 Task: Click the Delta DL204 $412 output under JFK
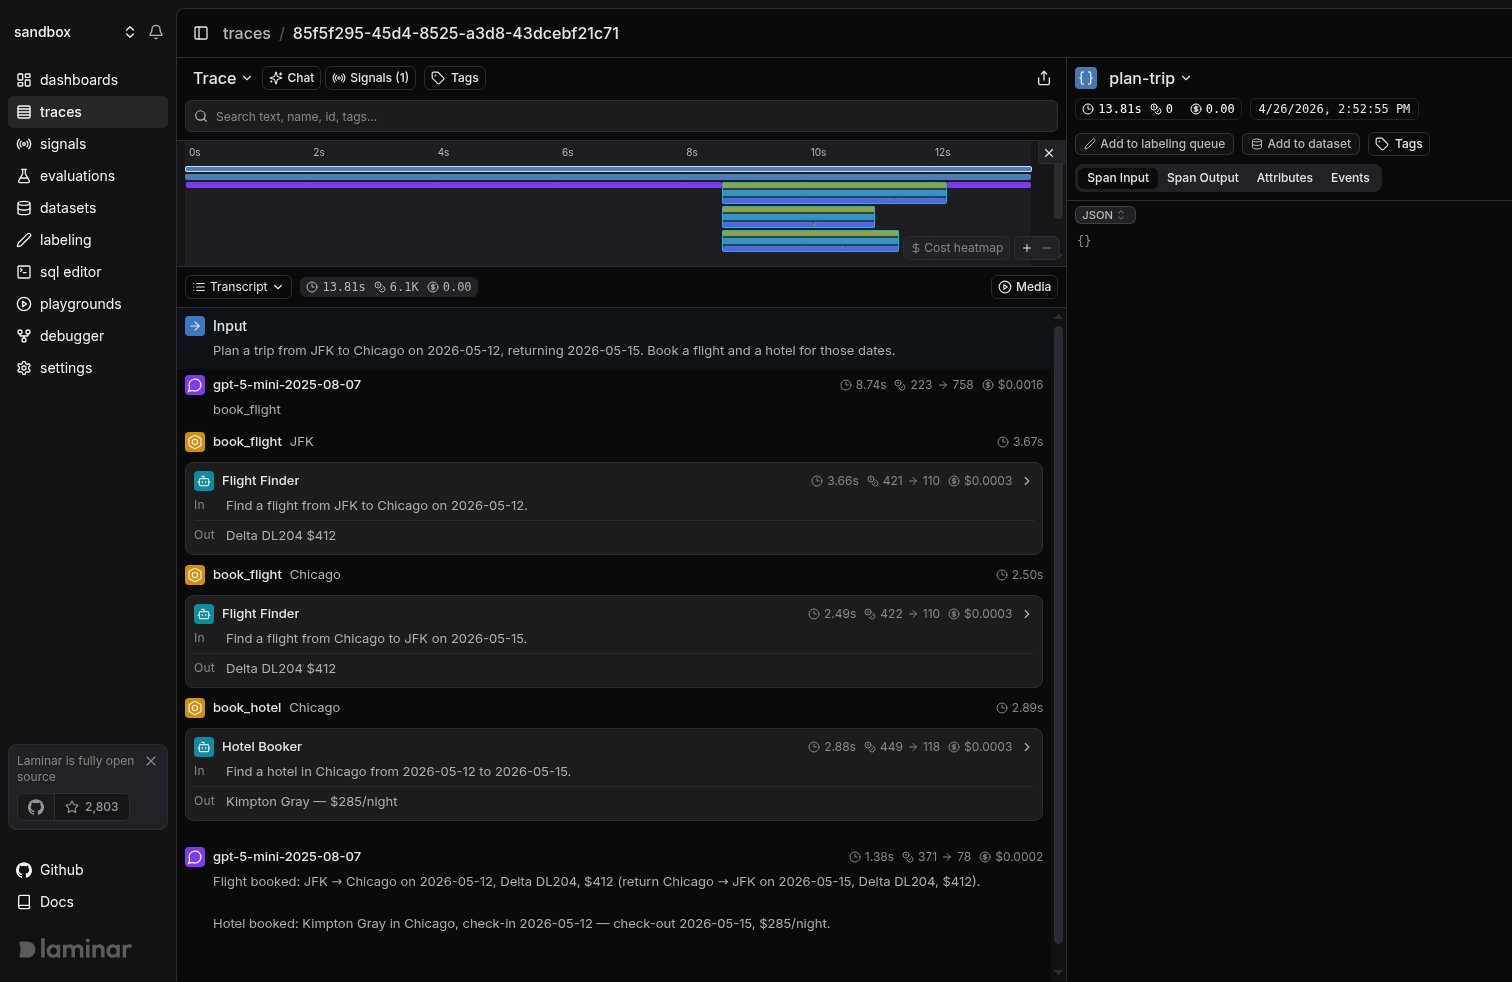pyautogui.click(x=281, y=536)
